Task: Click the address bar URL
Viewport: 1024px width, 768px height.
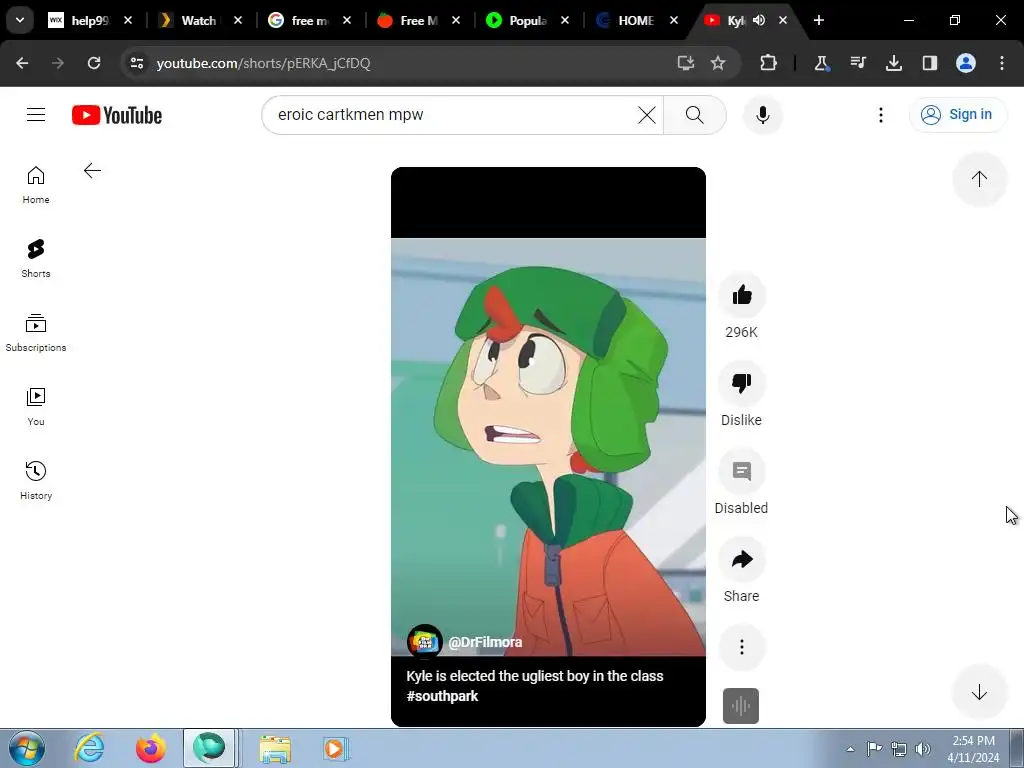Action: (263, 63)
